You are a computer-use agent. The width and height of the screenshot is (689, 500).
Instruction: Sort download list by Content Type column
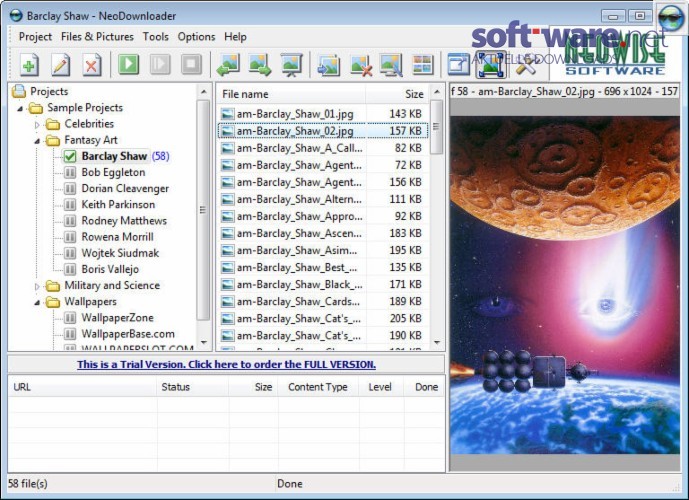click(x=319, y=387)
